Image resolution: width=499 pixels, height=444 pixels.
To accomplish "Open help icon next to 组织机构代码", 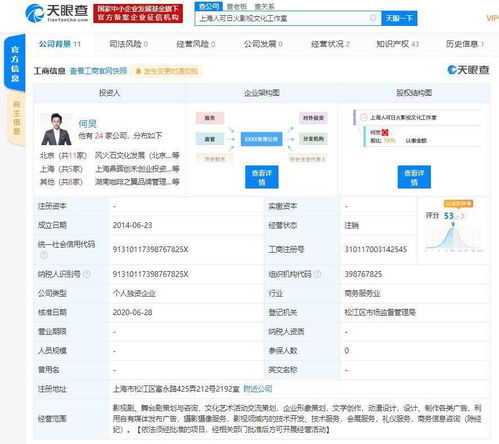I will point(317,274).
